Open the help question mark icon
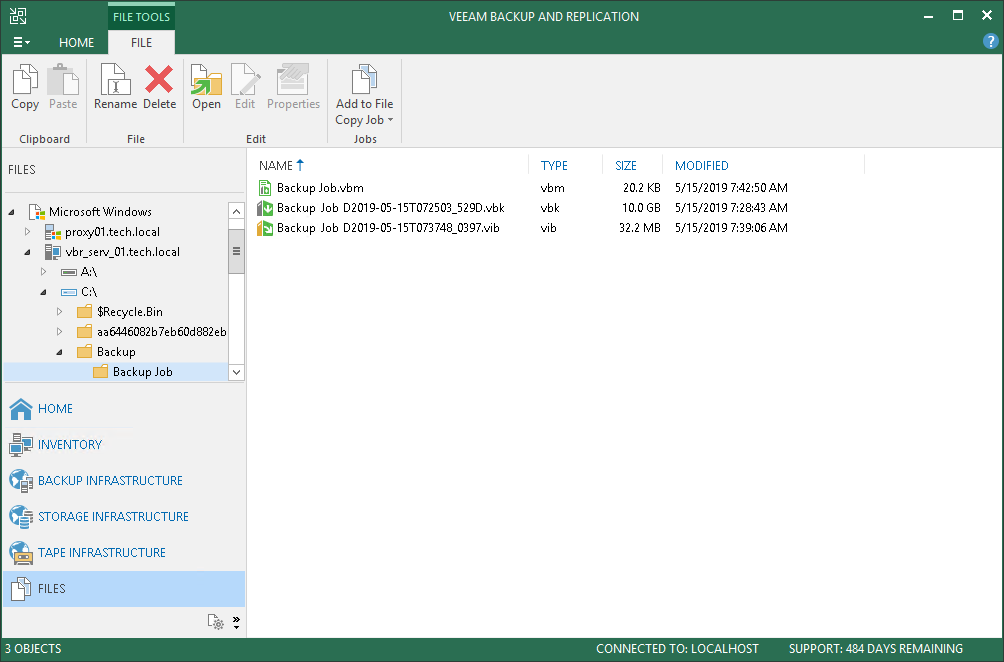This screenshot has height=662, width=1004. point(990,42)
